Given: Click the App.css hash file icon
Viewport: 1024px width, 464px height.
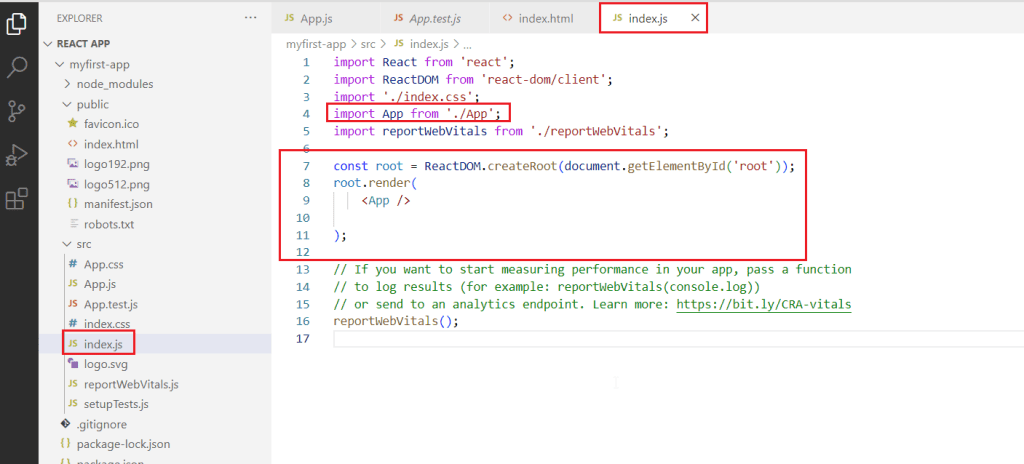Looking at the screenshot, I should (72, 265).
